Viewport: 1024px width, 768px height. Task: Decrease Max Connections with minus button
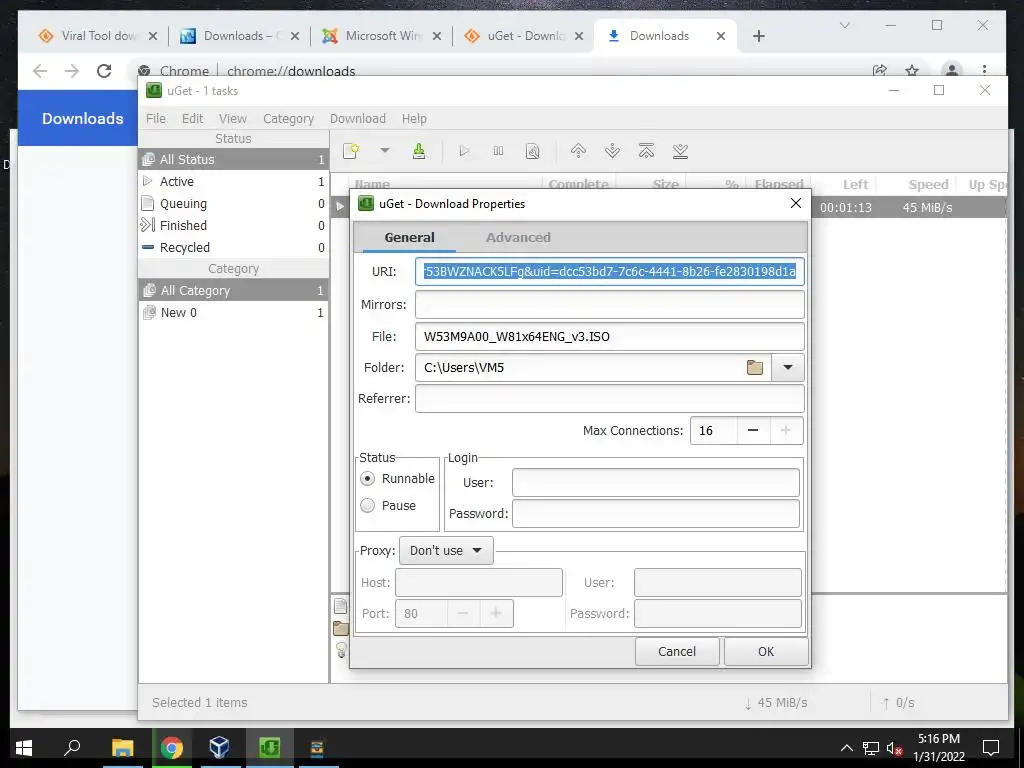tap(753, 430)
